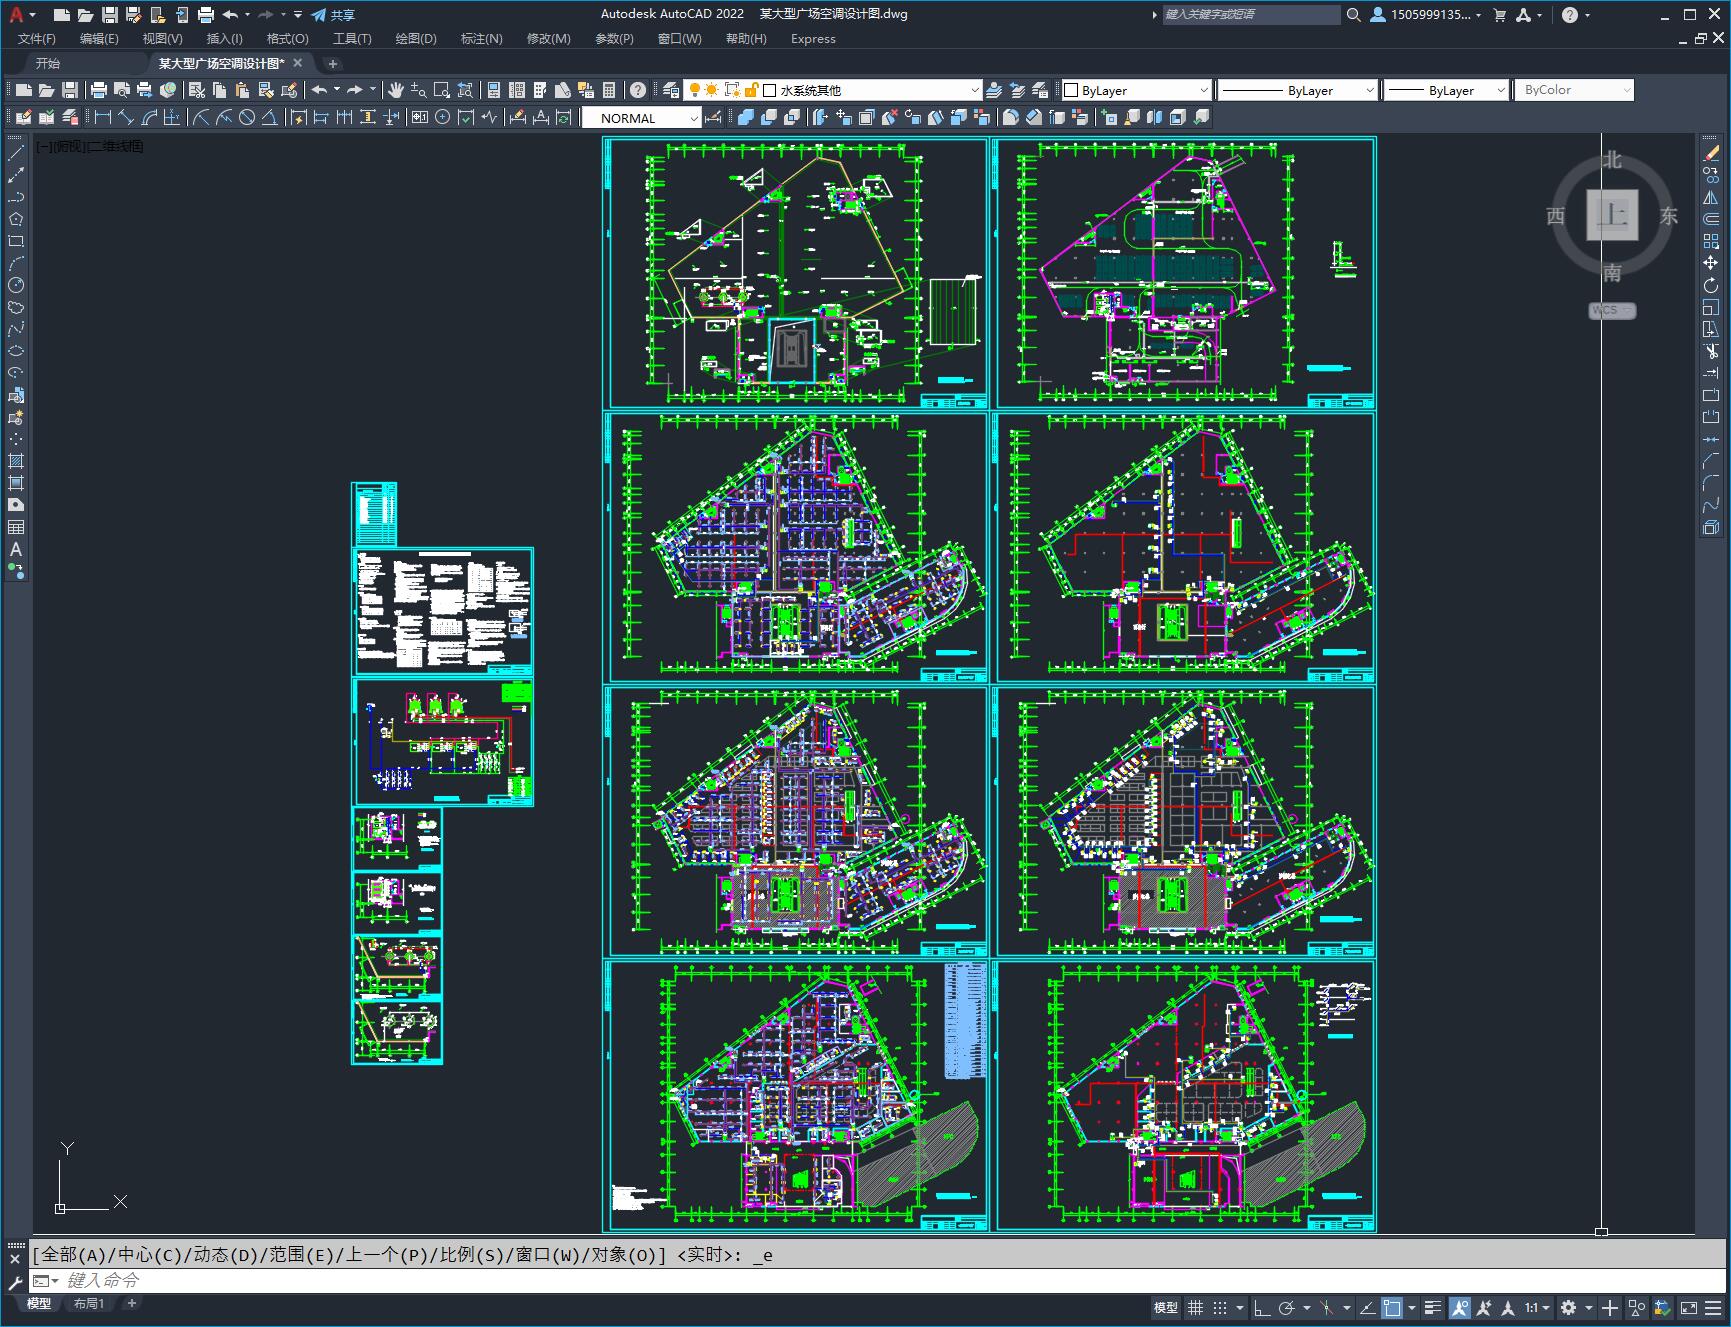Toggle snap mode in status bar
Image resolution: width=1731 pixels, height=1327 pixels.
click(x=1219, y=1307)
